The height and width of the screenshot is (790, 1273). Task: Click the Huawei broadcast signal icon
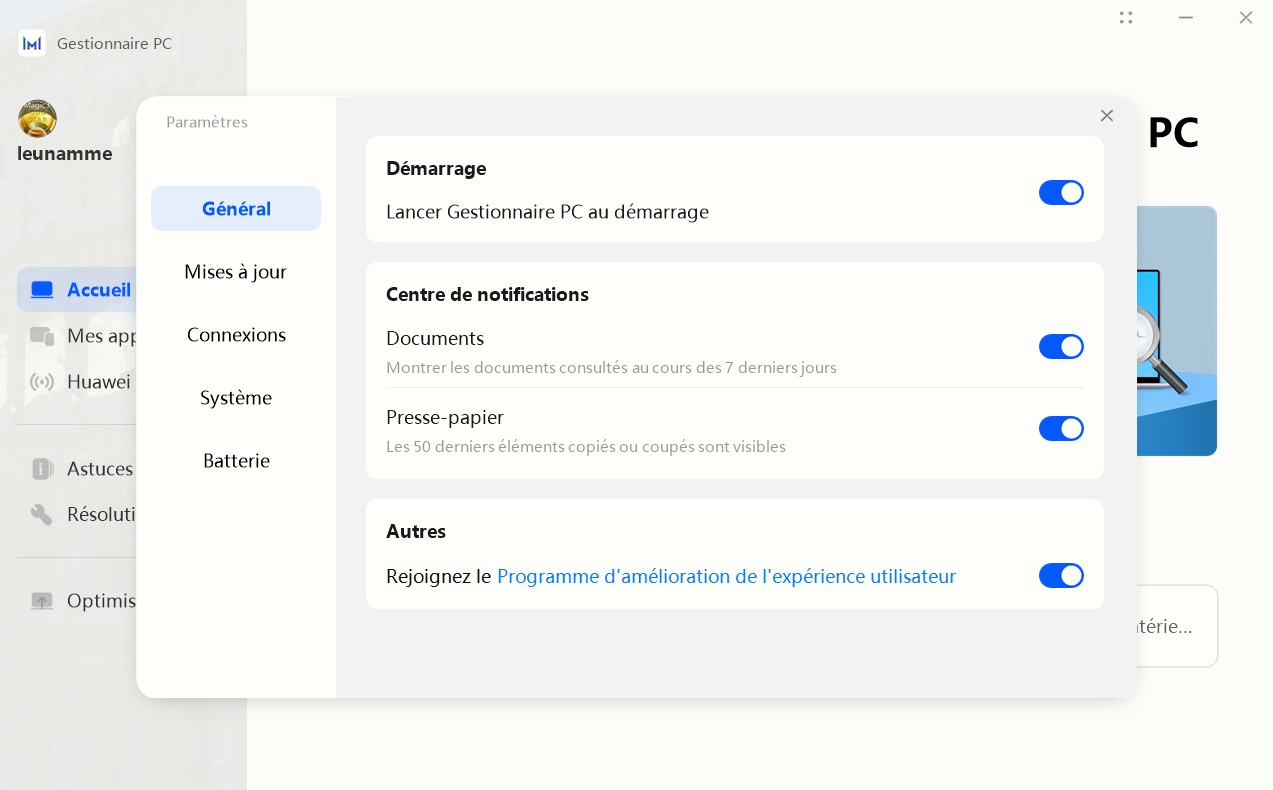pyautogui.click(x=42, y=382)
